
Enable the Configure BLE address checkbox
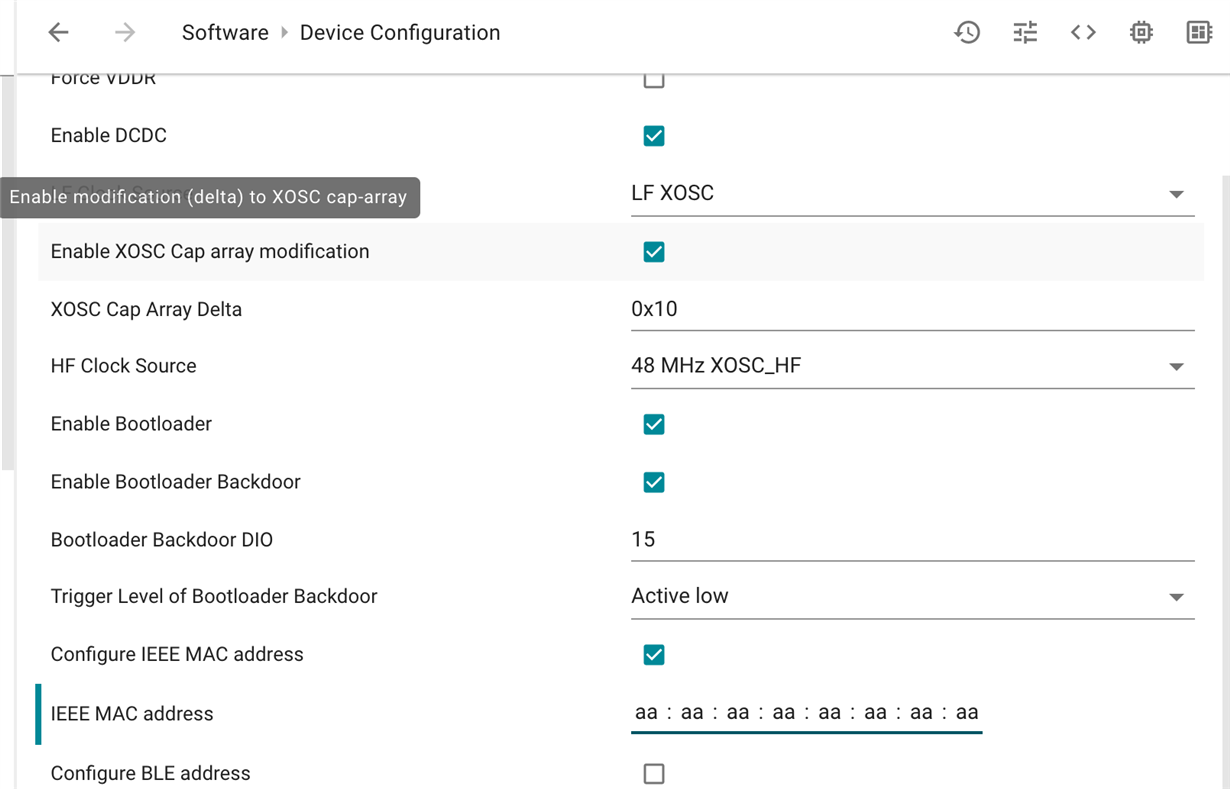(x=654, y=773)
